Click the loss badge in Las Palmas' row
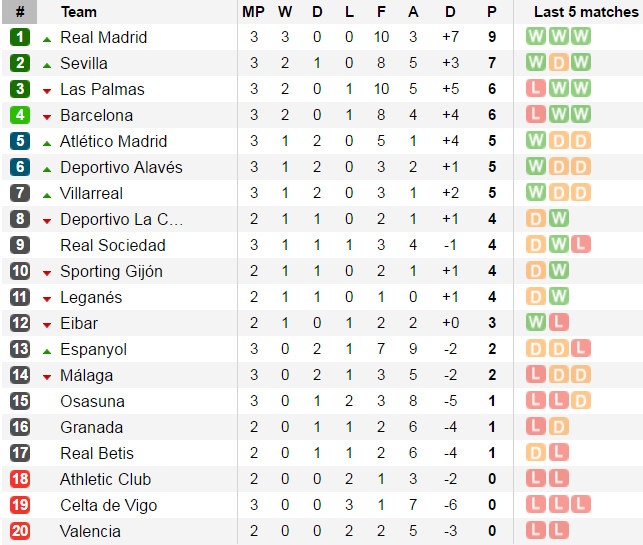Viewport: 643px width, 545px height. click(536, 89)
